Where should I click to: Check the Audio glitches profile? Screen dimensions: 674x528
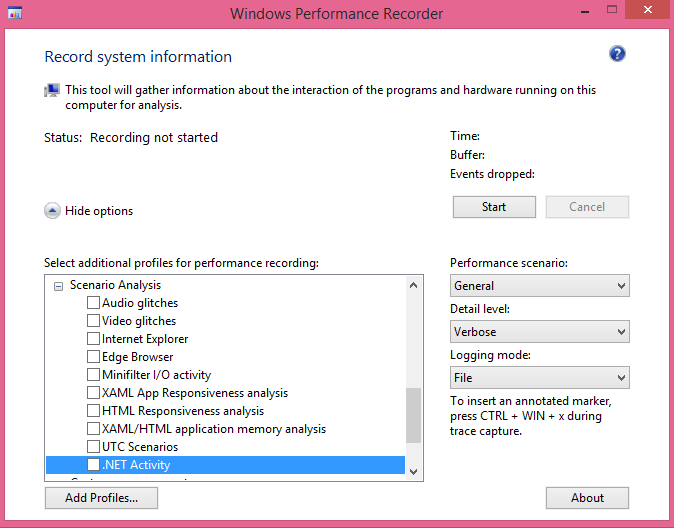[93, 303]
